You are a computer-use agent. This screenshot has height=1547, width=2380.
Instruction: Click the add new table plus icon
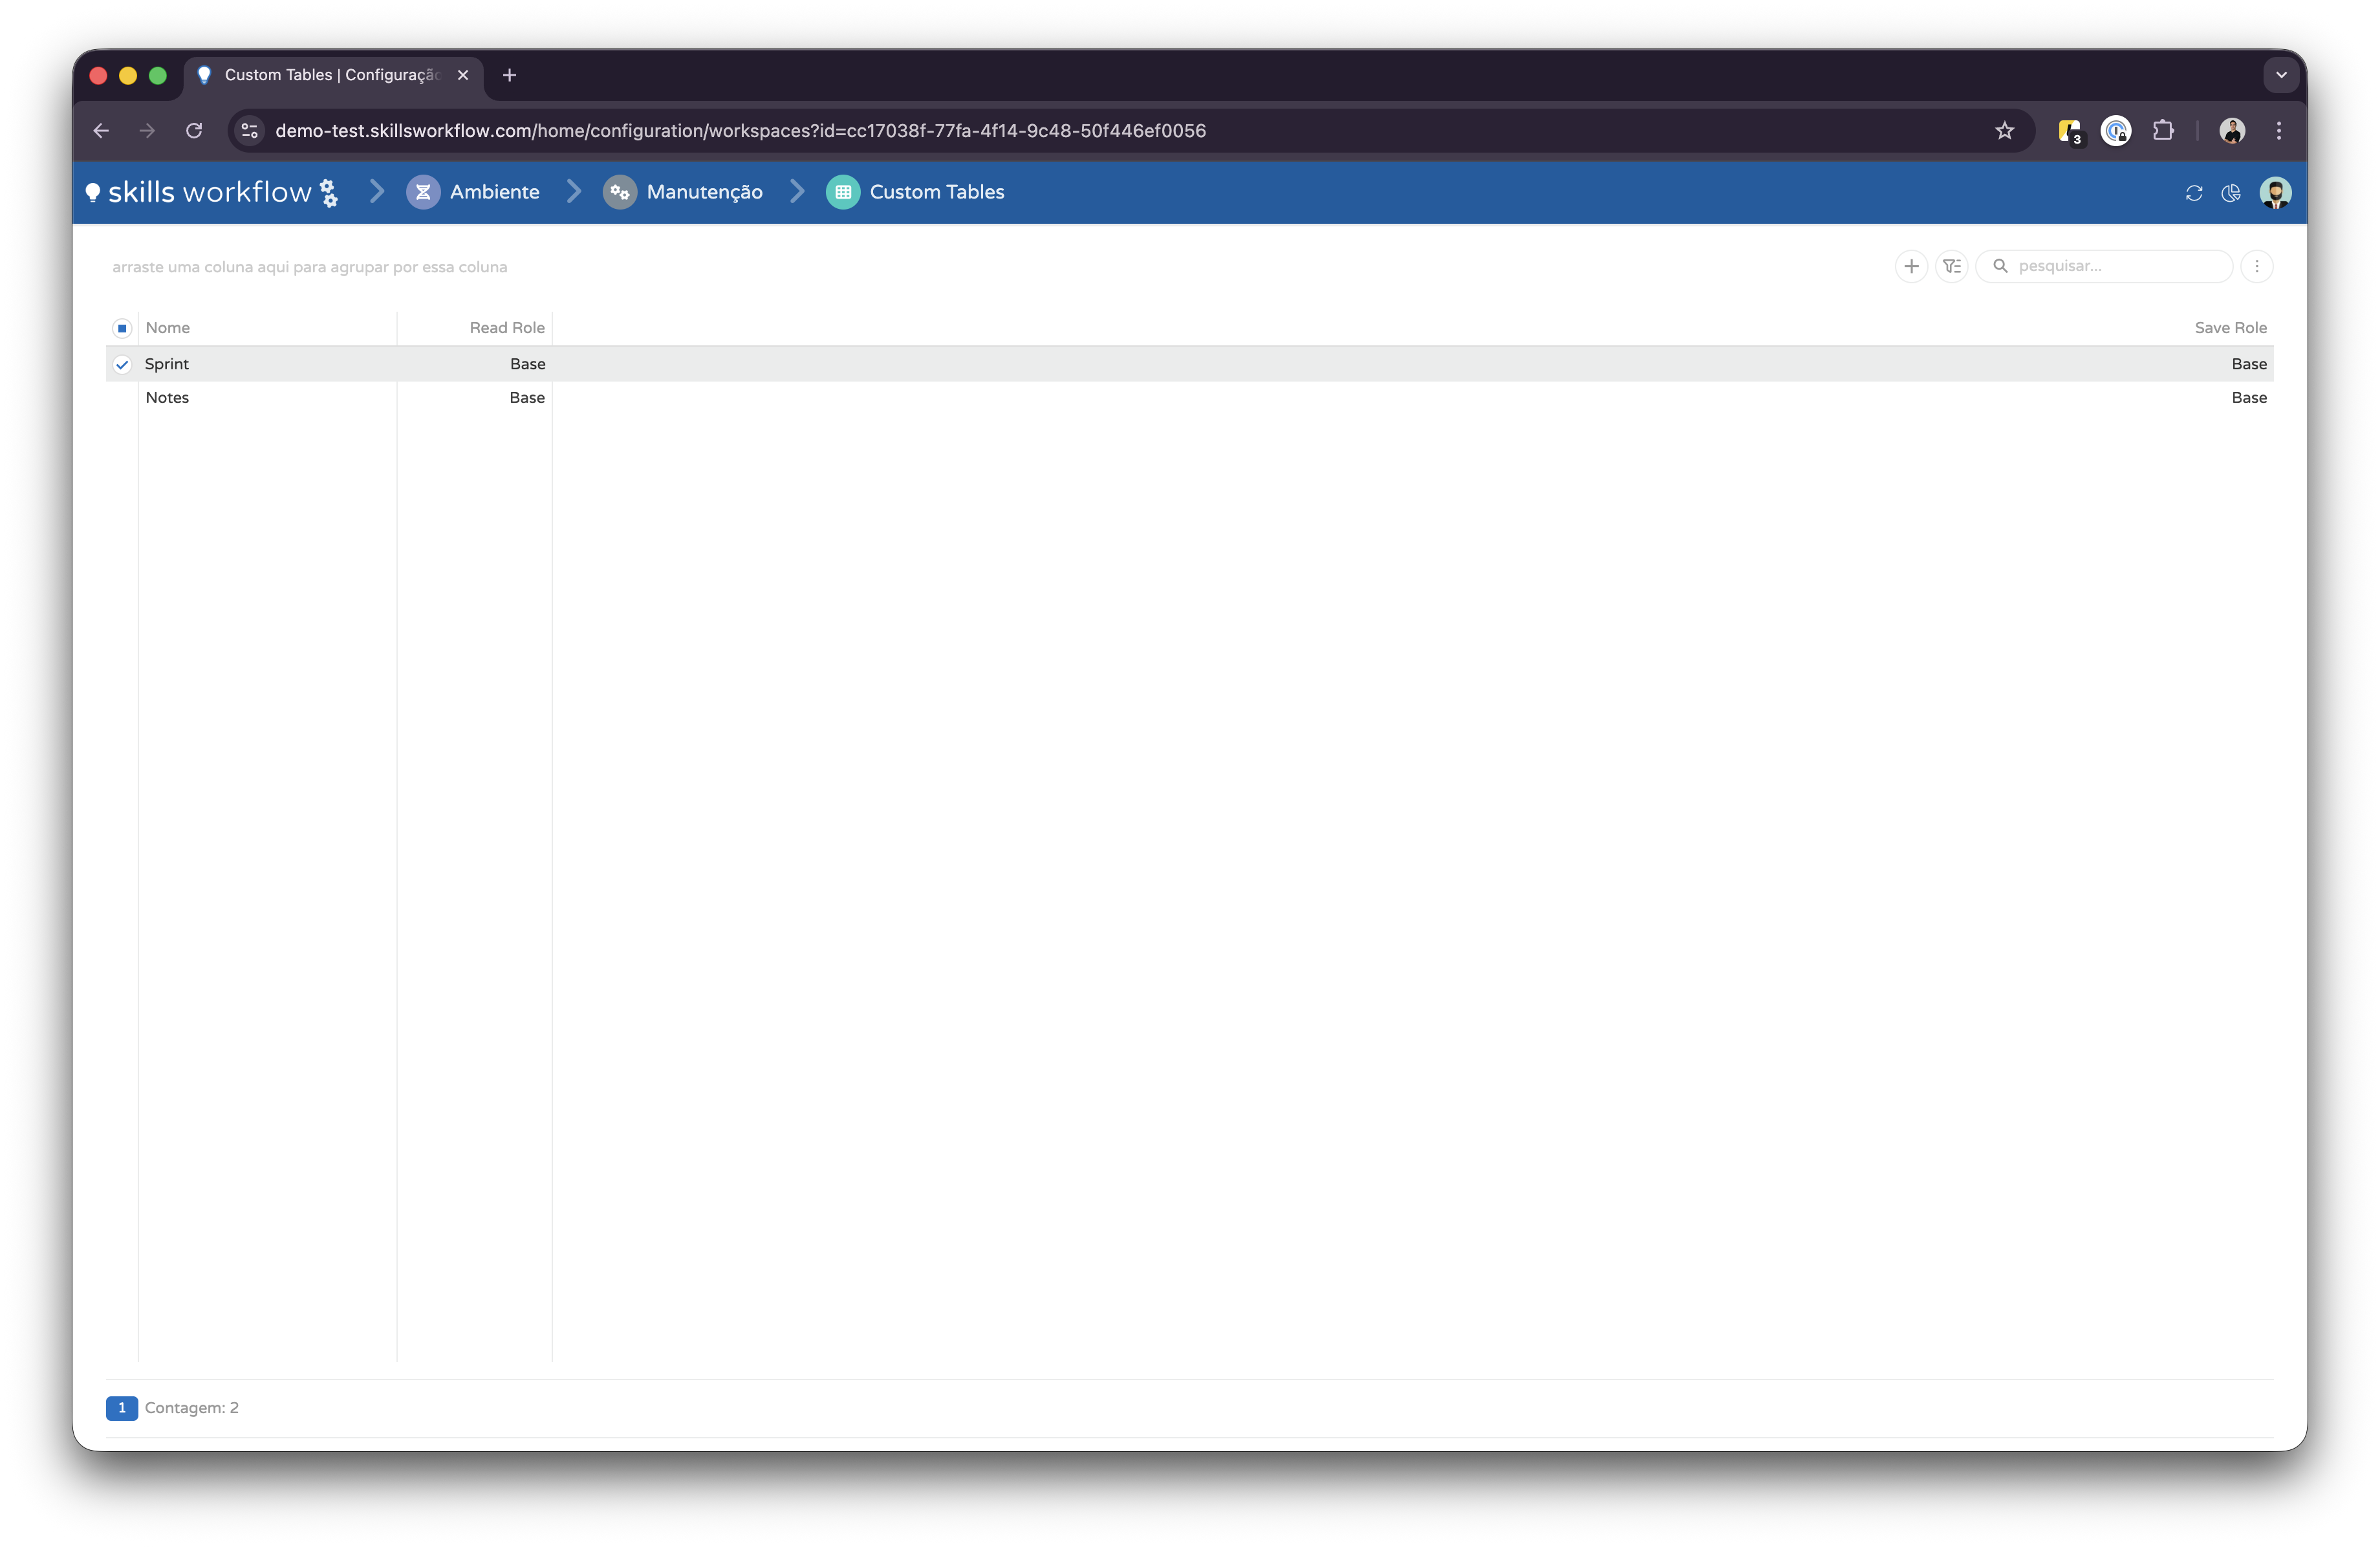[x=1911, y=266]
